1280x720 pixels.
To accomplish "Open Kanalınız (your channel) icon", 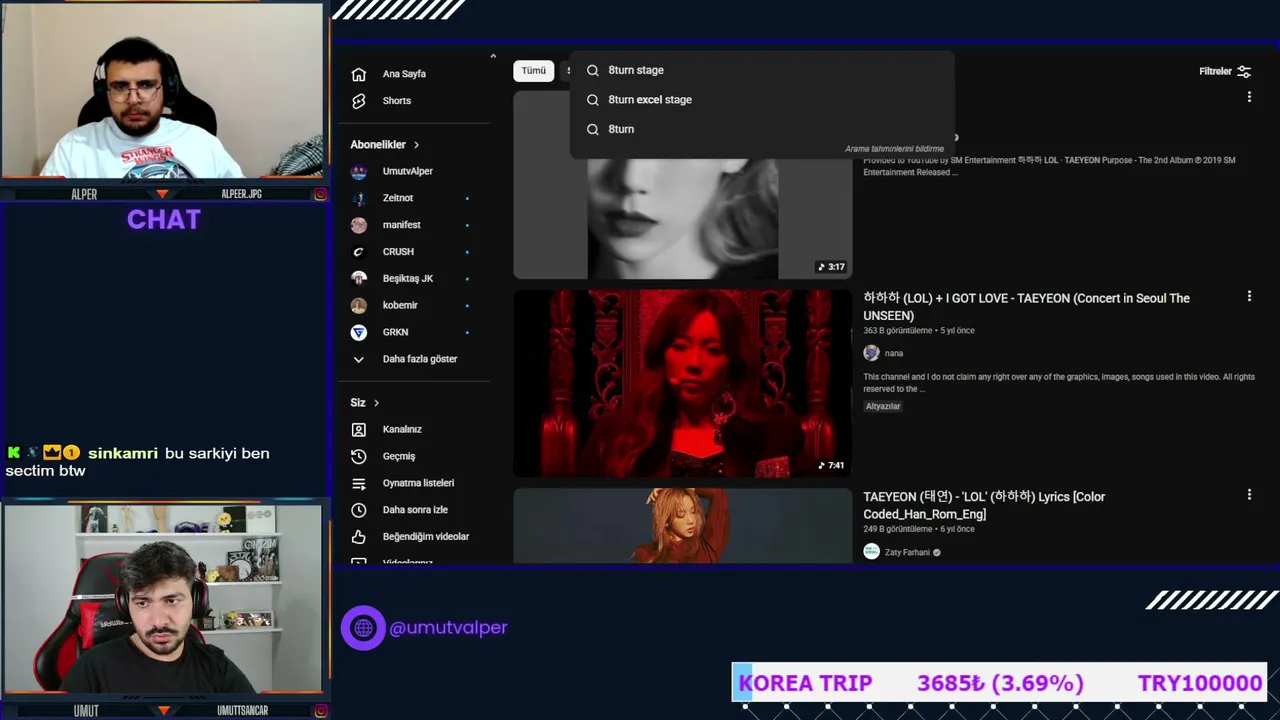I will (359, 429).
